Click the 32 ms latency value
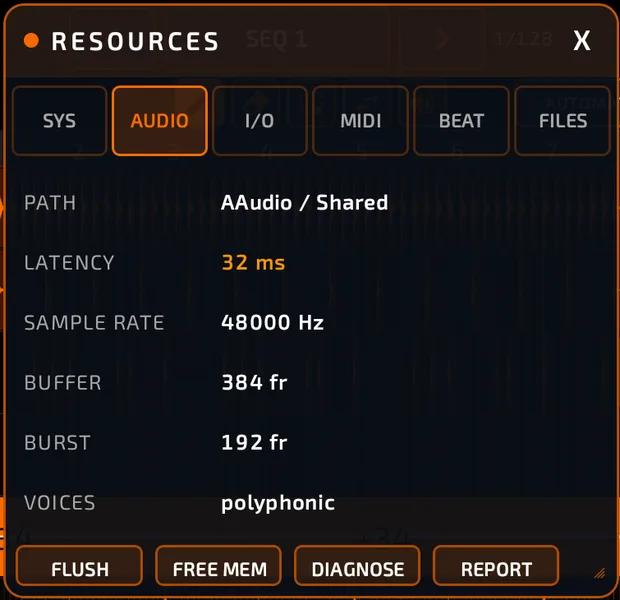 click(x=253, y=263)
